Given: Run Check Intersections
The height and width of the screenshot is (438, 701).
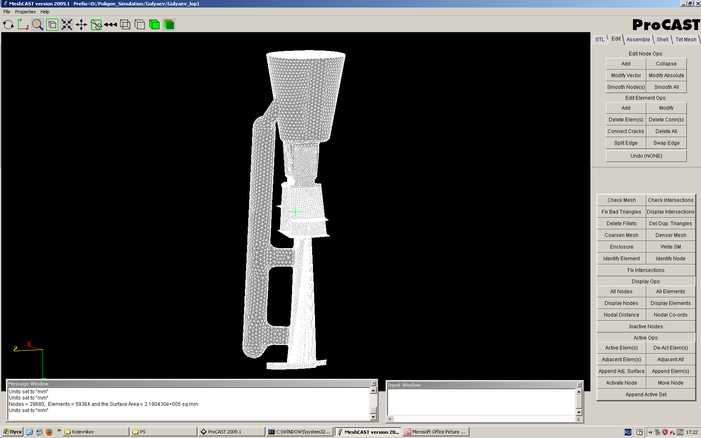Looking at the screenshot, I should pyautogui.click(x=671, y=200).
